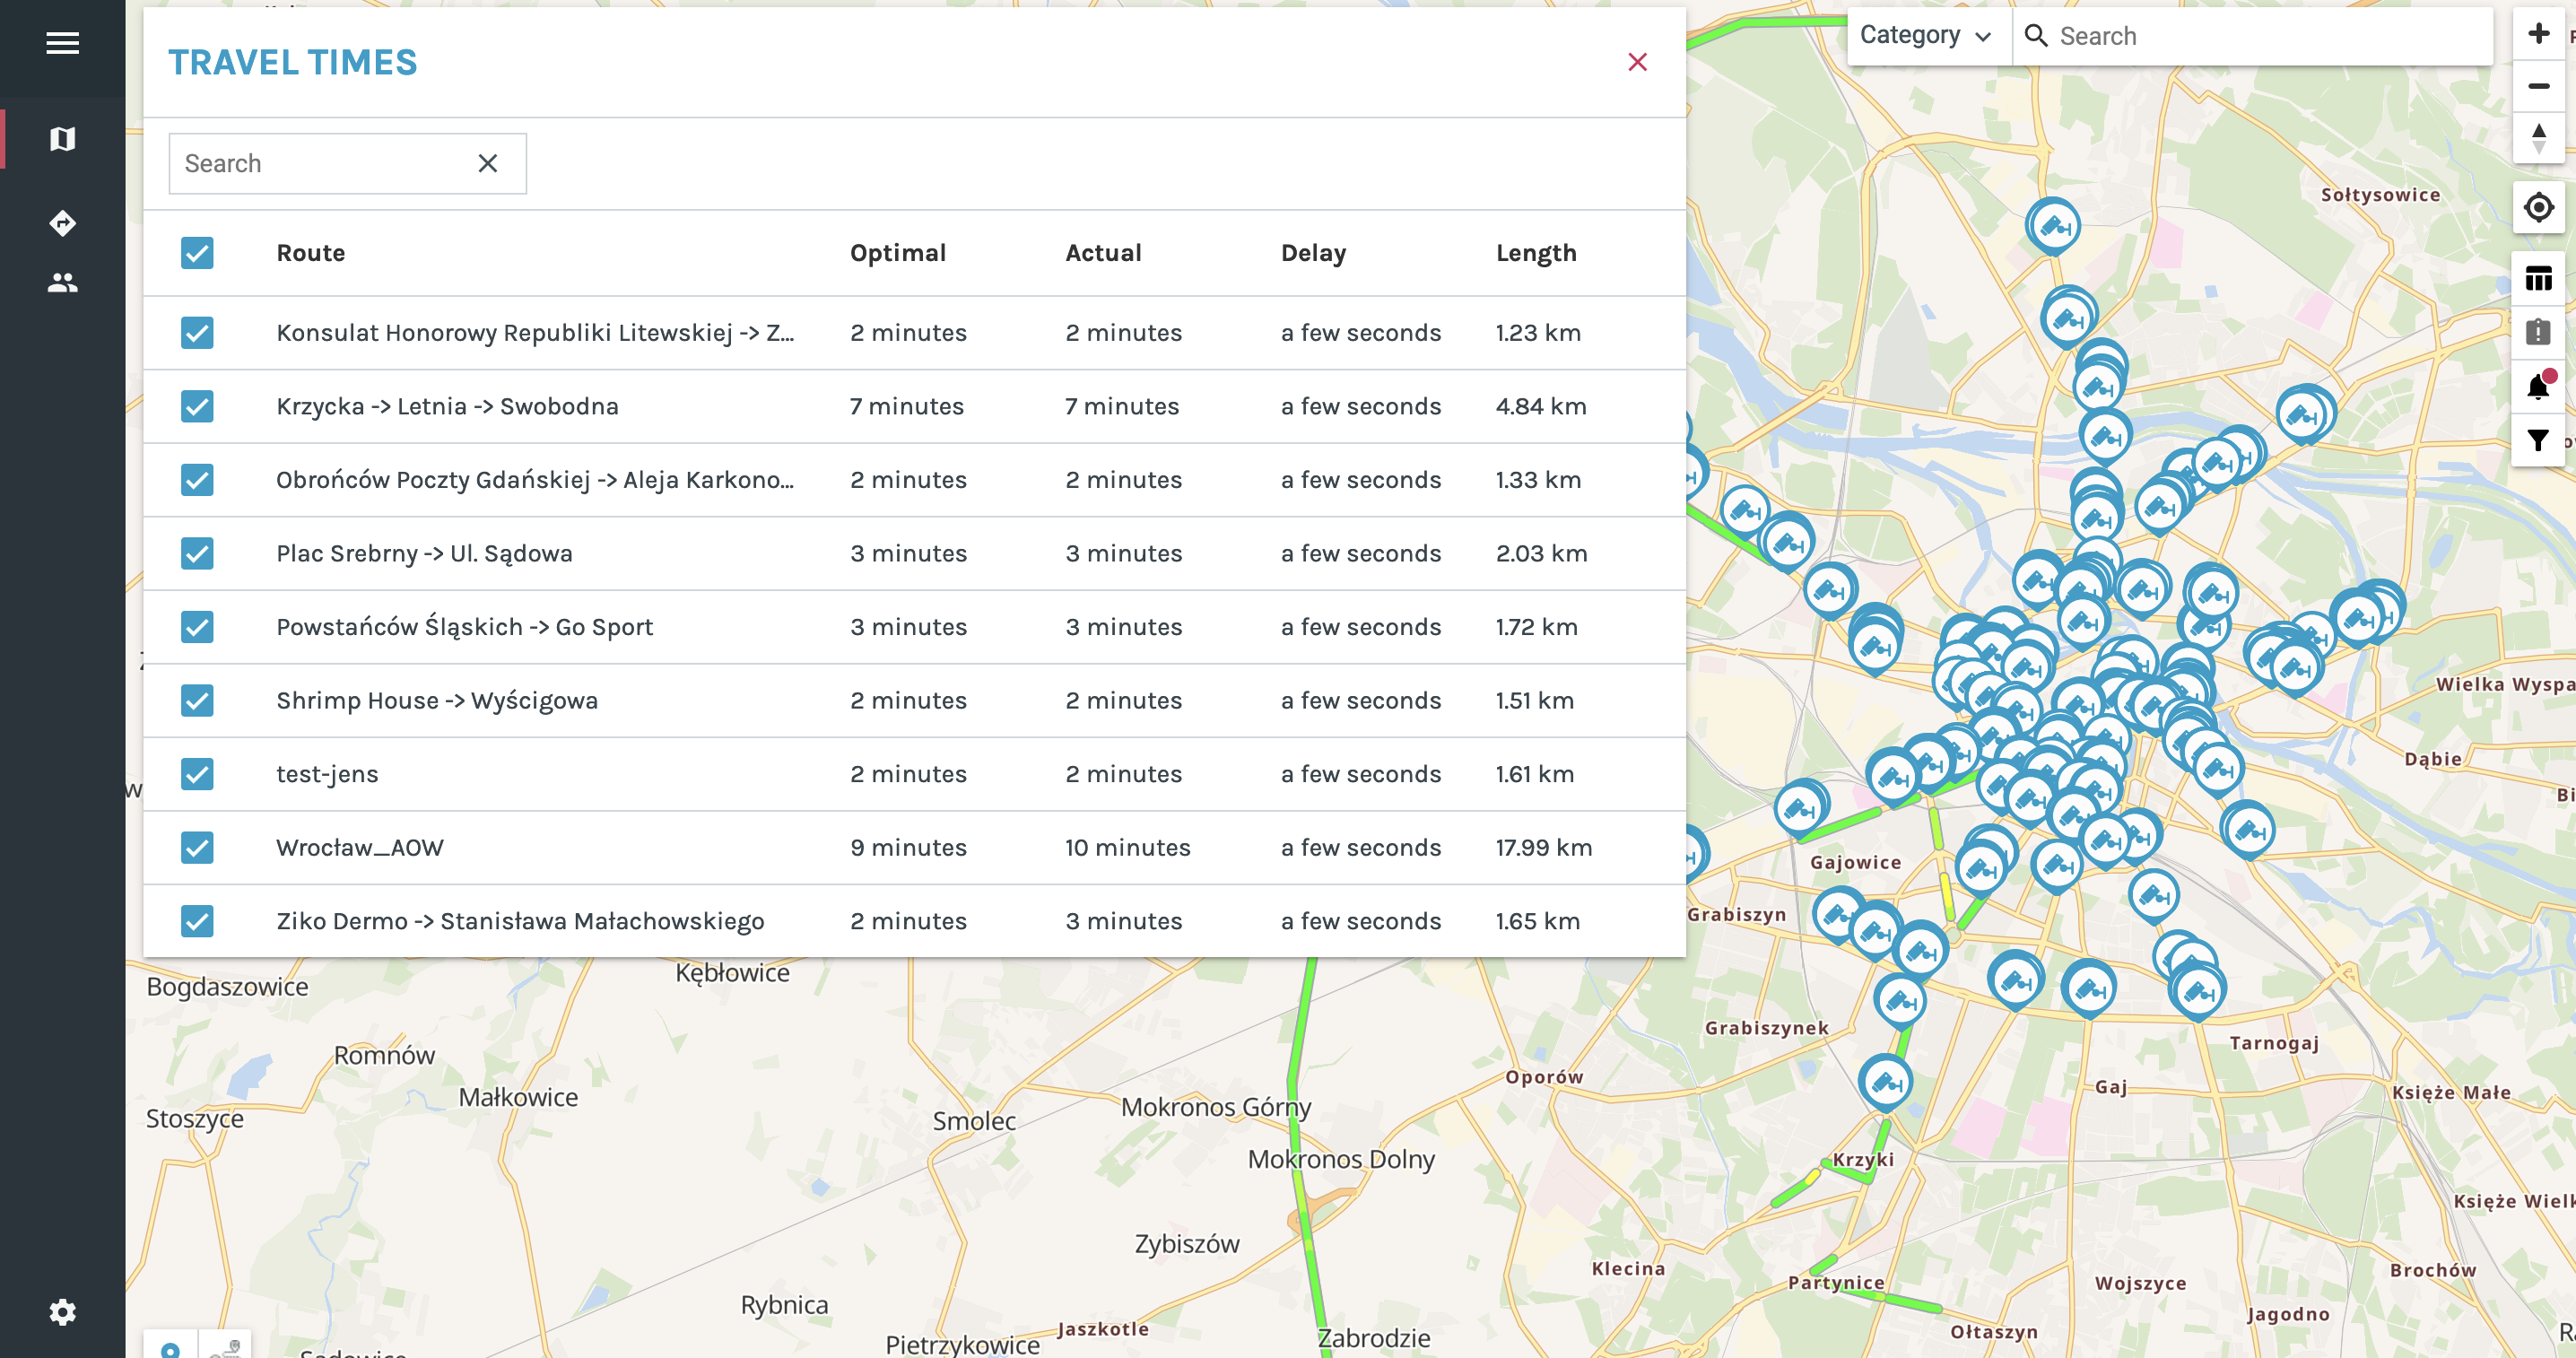
Task: Zoom out on the map
Action: coord(2538,86)
